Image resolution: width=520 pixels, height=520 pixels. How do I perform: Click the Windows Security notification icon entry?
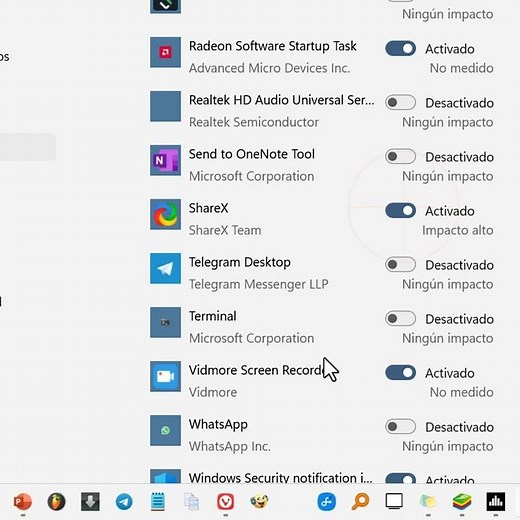point(165,476)
